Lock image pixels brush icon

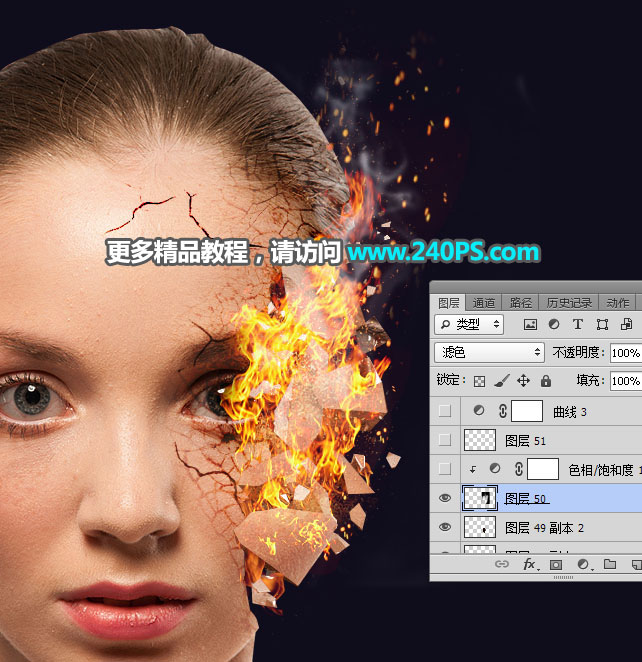501,381
